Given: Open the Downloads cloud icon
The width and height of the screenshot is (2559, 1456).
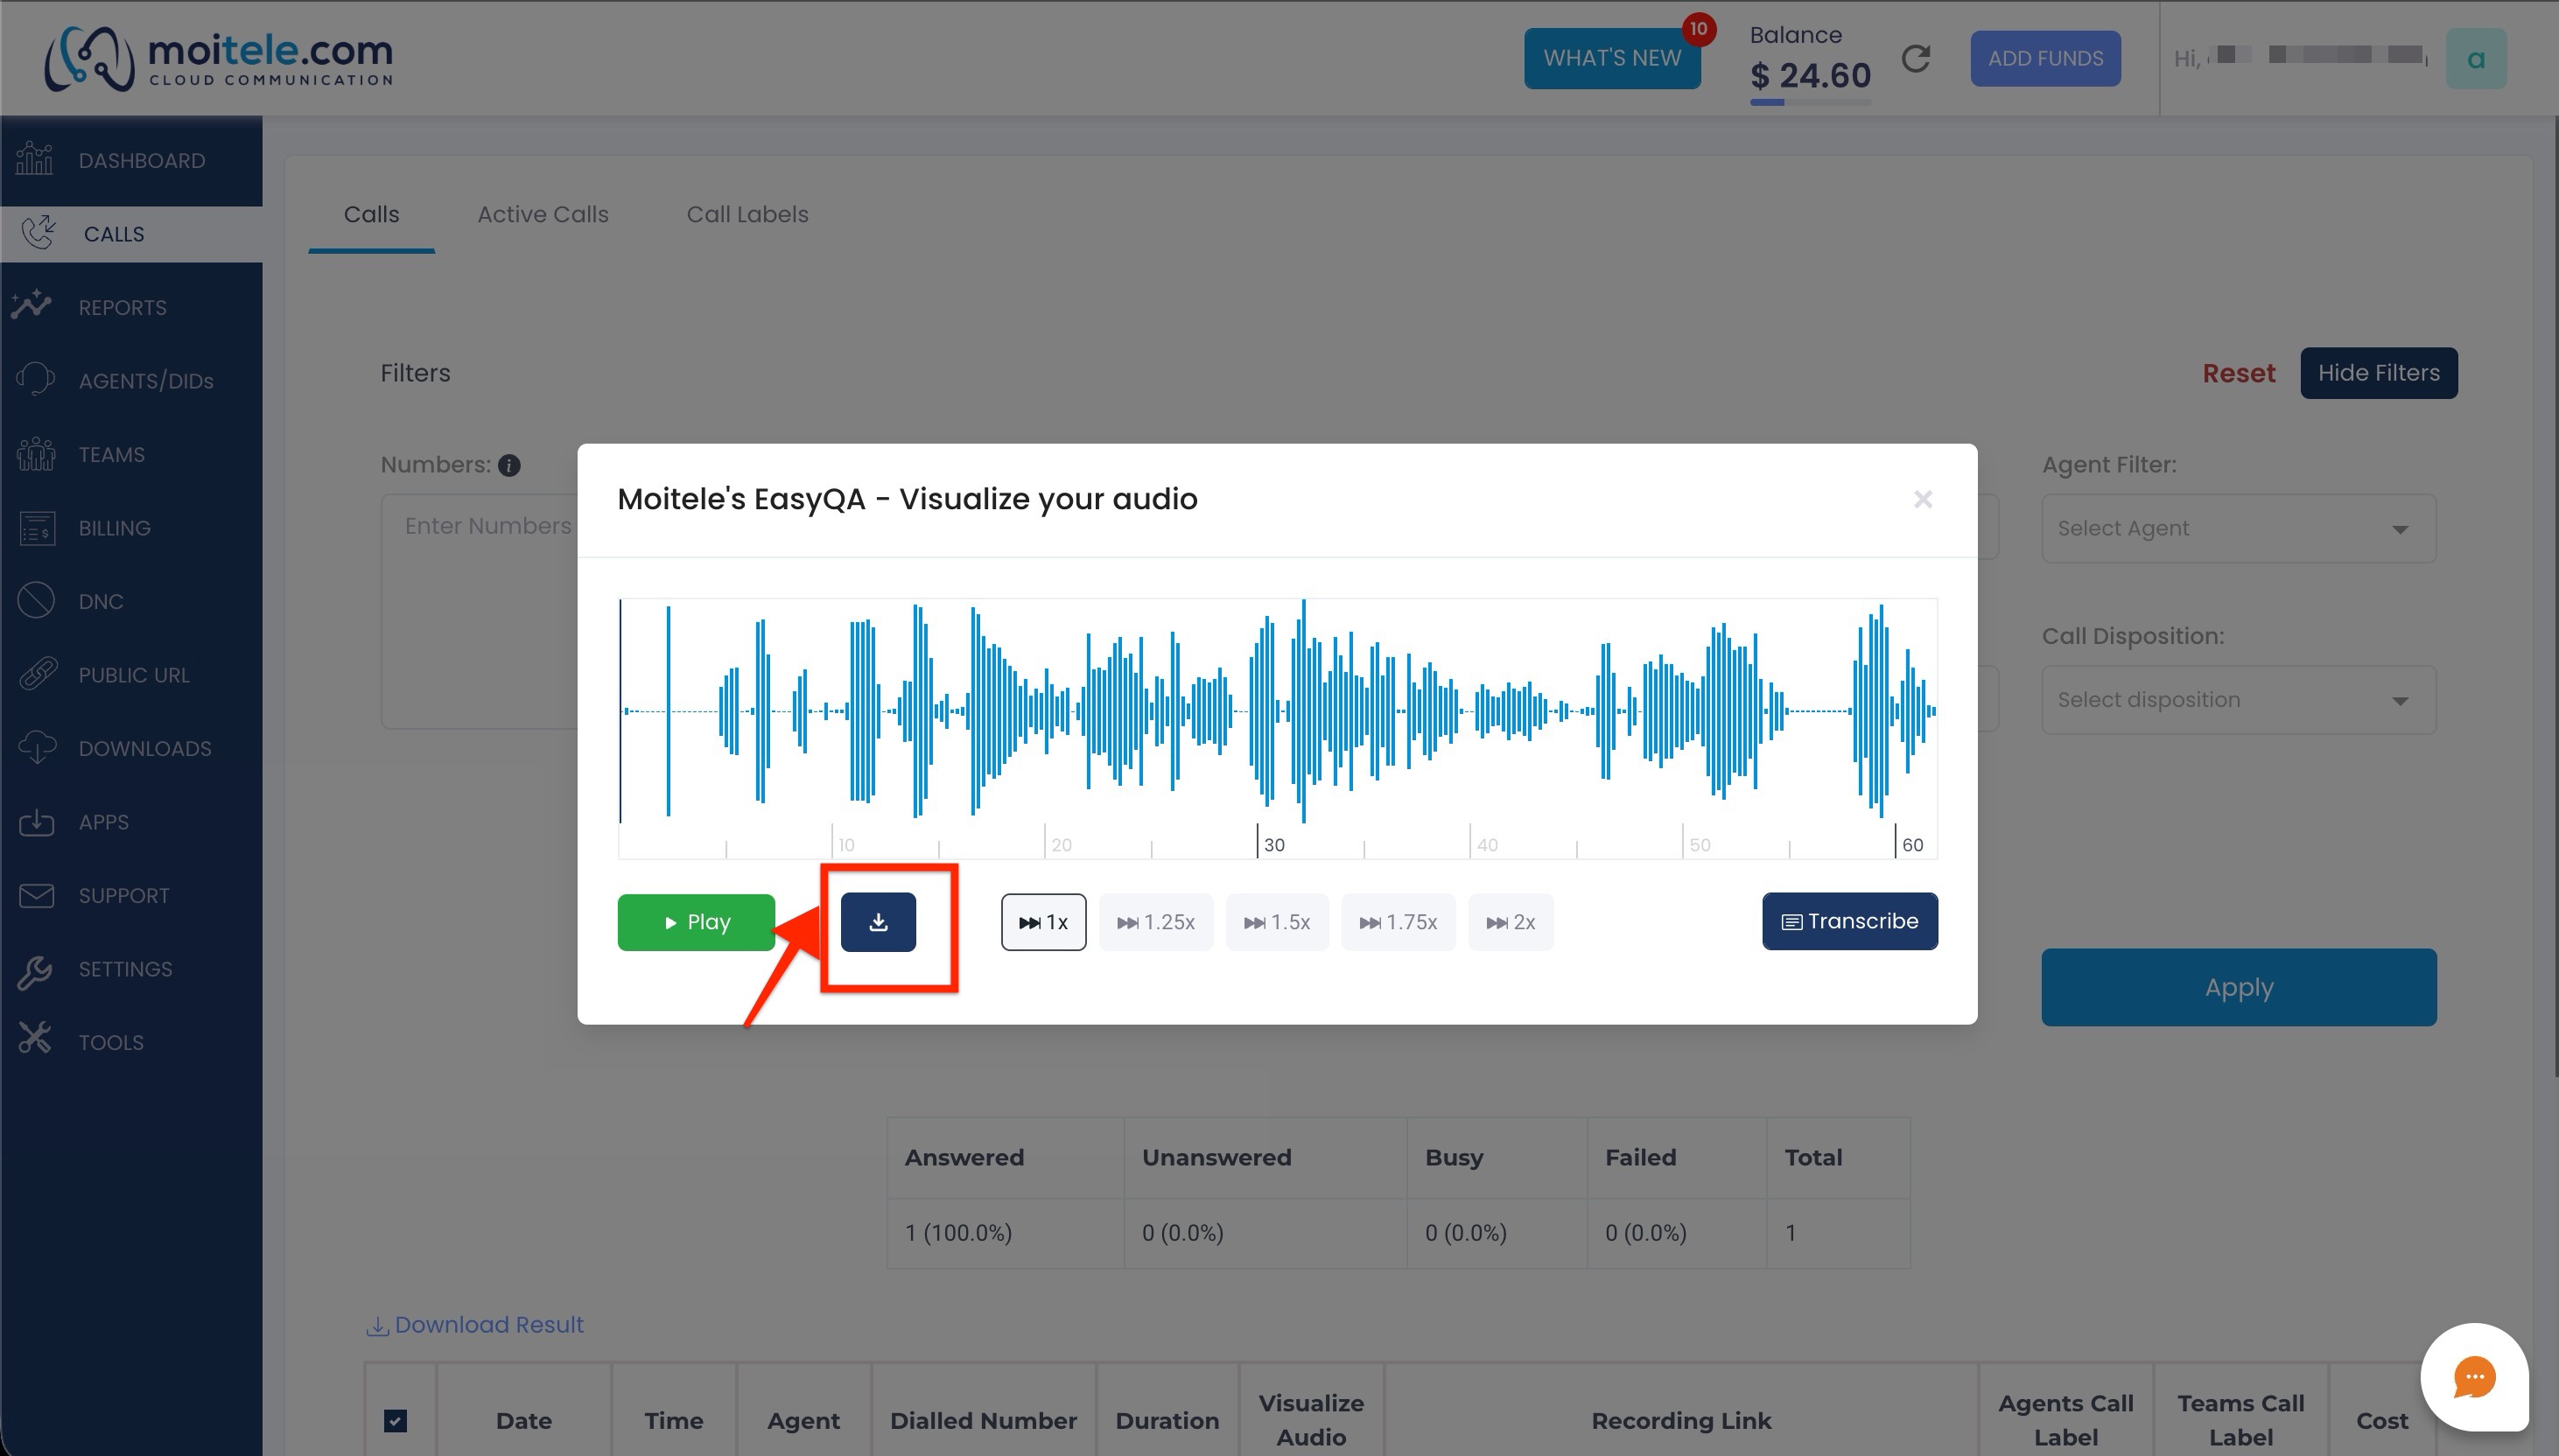Looking at the screenshot, I should click(38, 748).
